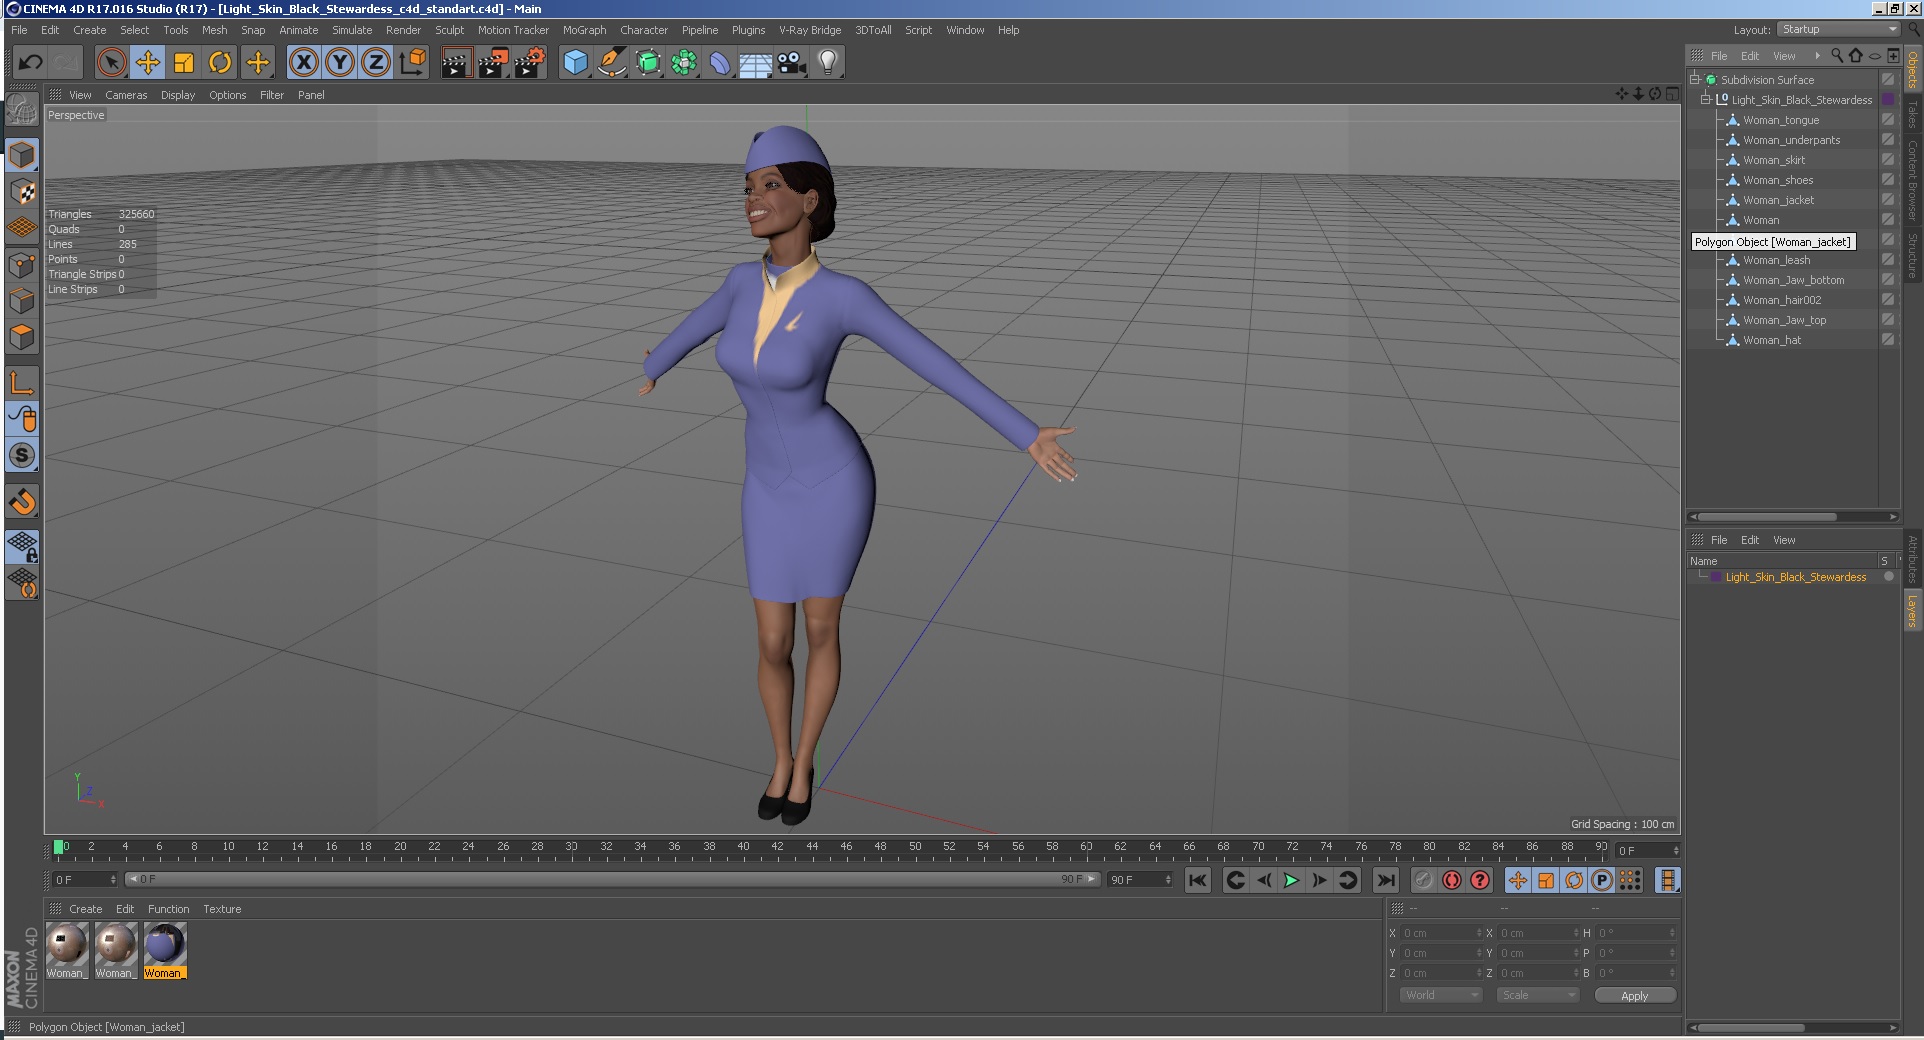Click the Coordinate System icon

point(412,62)
